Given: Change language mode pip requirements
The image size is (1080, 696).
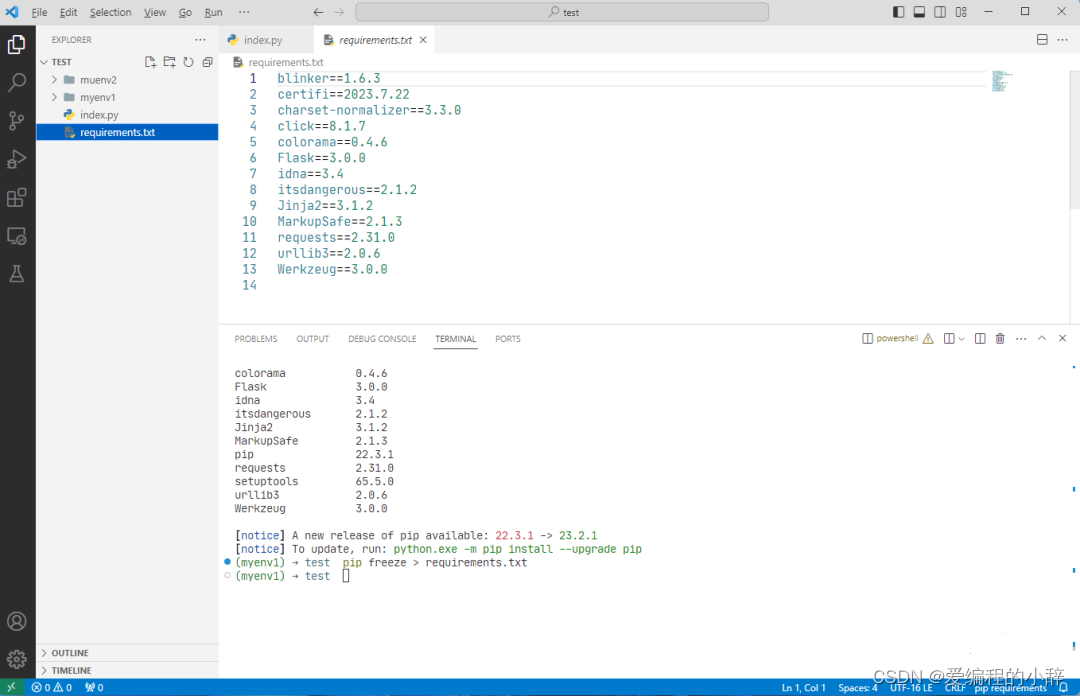Looking at the screenshot, I should pos(1010,688).
